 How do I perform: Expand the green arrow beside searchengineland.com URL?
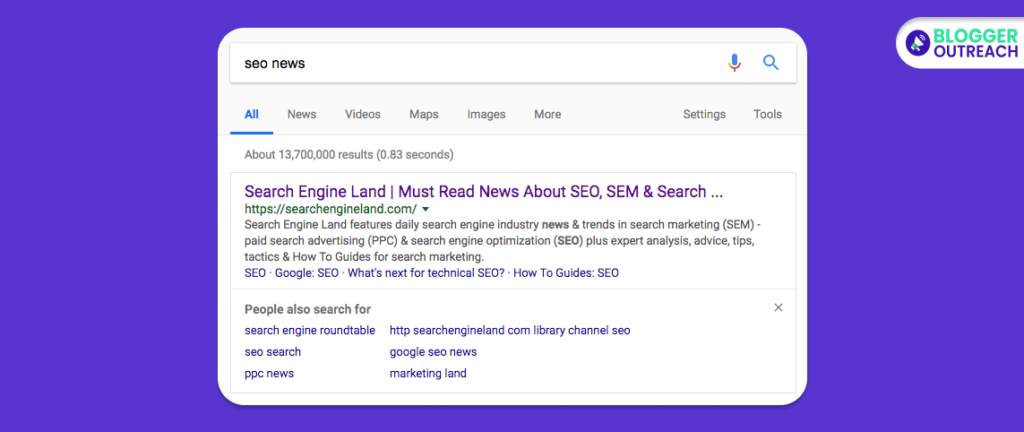(x=426, y=209)
